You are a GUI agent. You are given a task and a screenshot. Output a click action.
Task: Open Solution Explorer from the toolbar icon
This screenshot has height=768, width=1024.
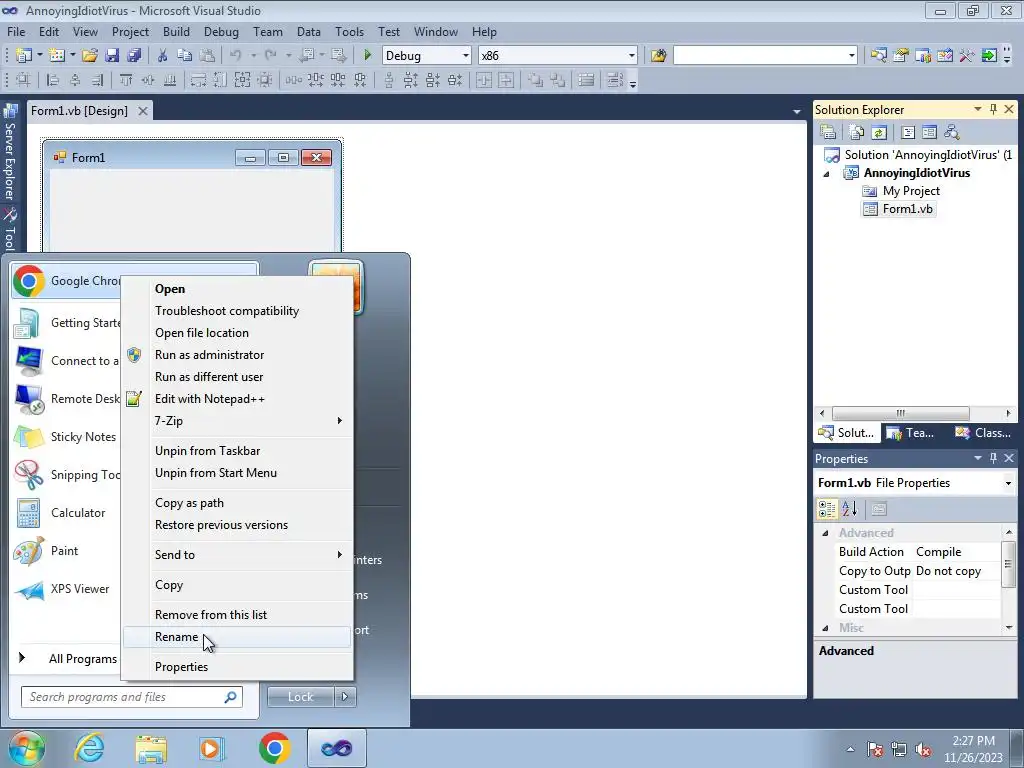click(x=878, y=56)
